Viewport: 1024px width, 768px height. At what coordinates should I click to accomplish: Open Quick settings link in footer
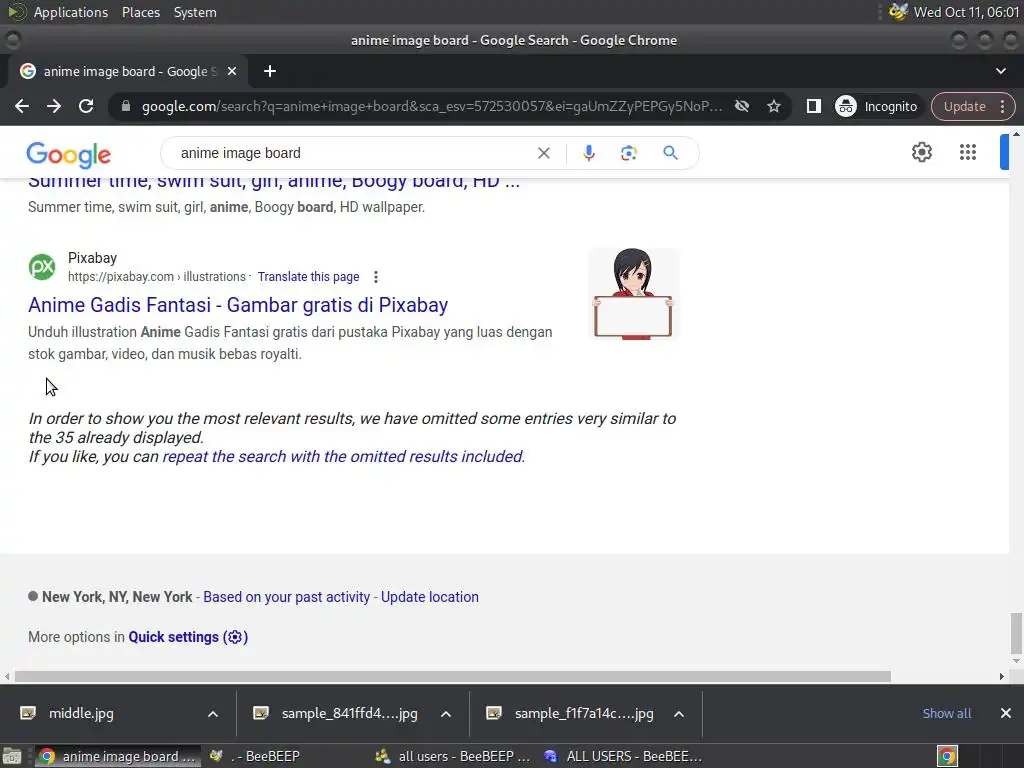click(188, 637)
